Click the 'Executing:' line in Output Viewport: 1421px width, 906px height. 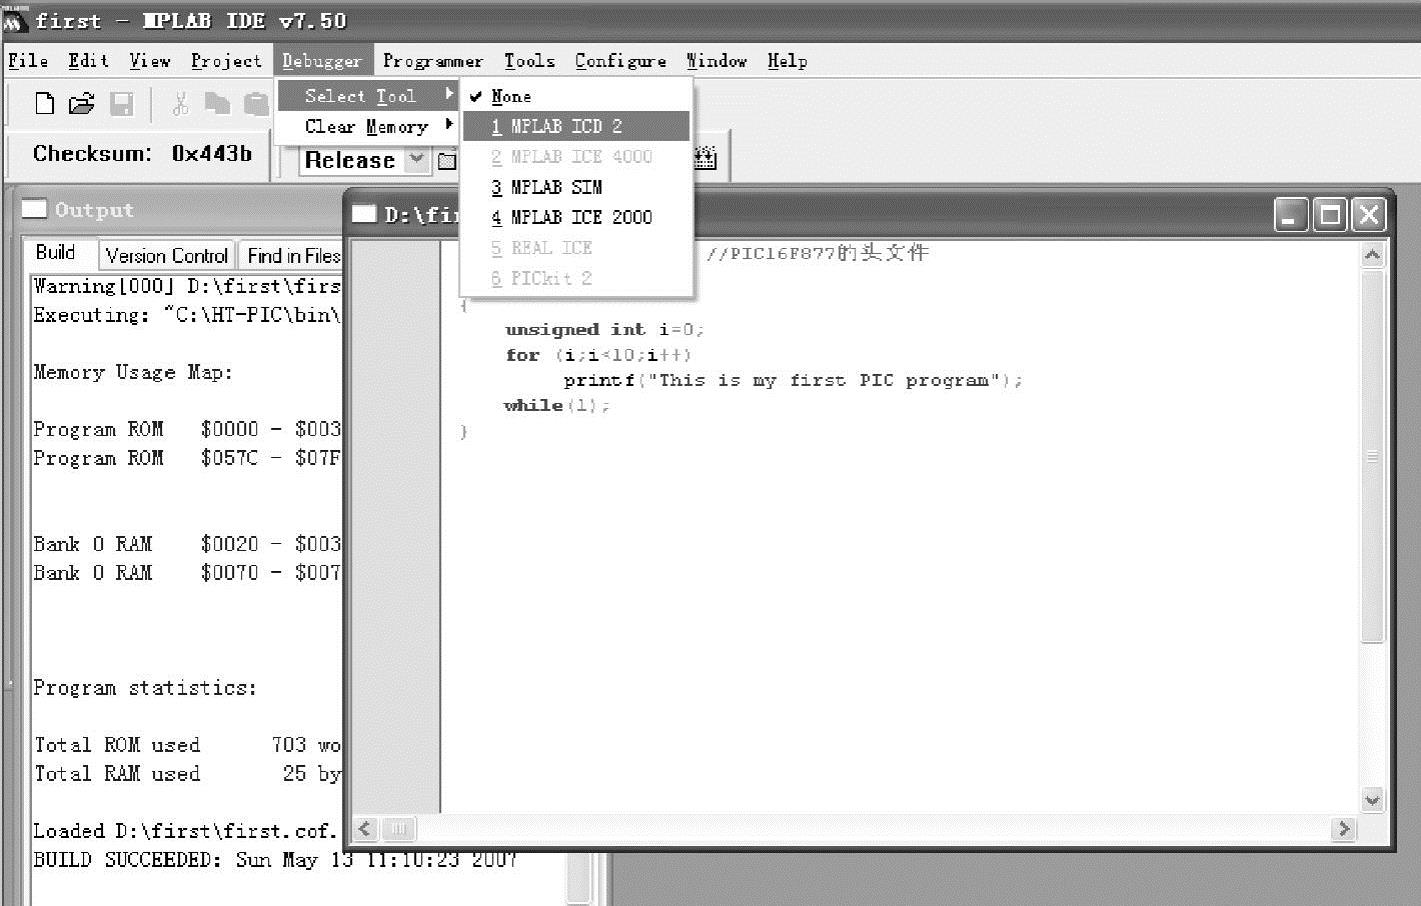(187, 315)
